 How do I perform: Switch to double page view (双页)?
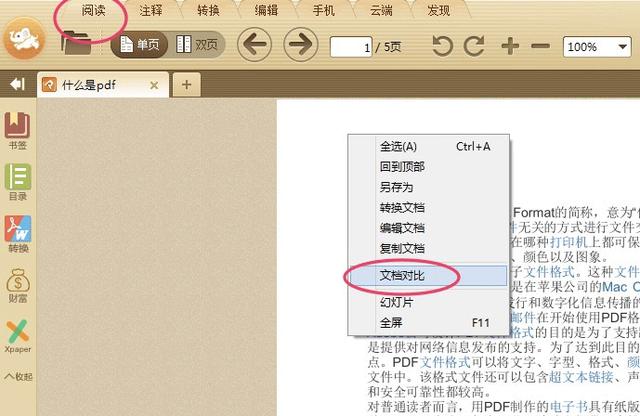197,44
